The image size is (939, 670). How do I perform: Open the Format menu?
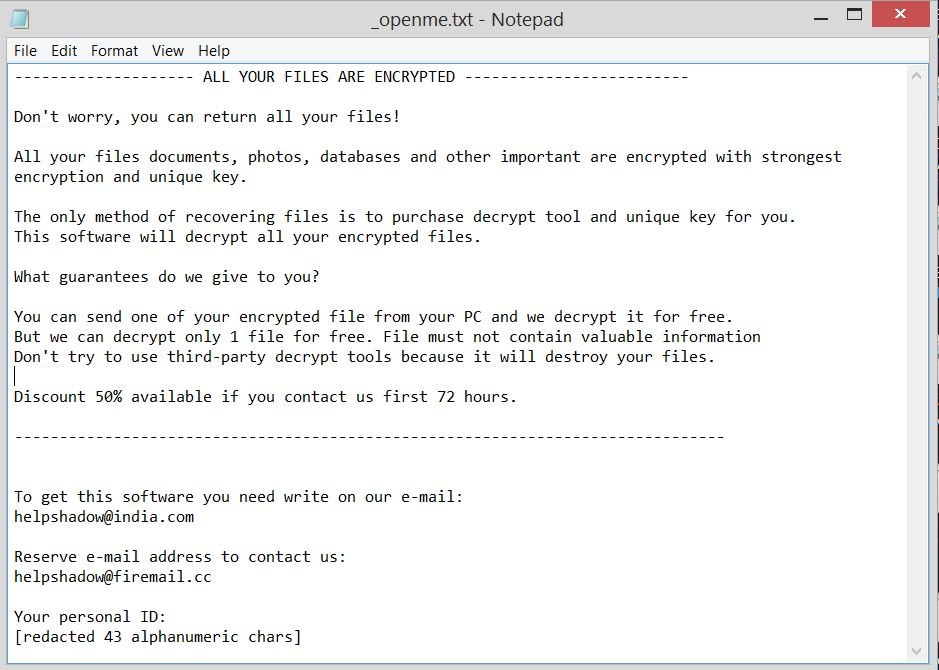click(114, 50)
